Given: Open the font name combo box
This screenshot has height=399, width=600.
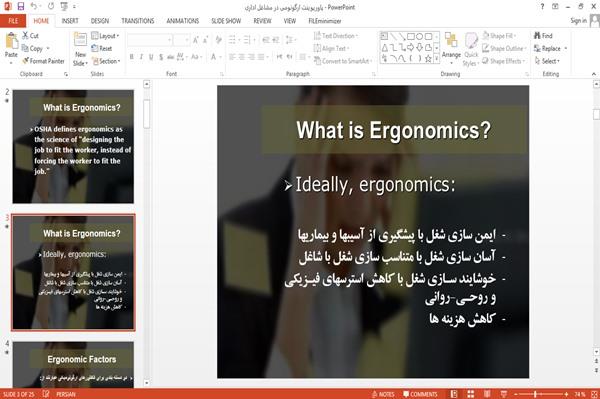Looking at the screenshot, I should tap(149, 39).
